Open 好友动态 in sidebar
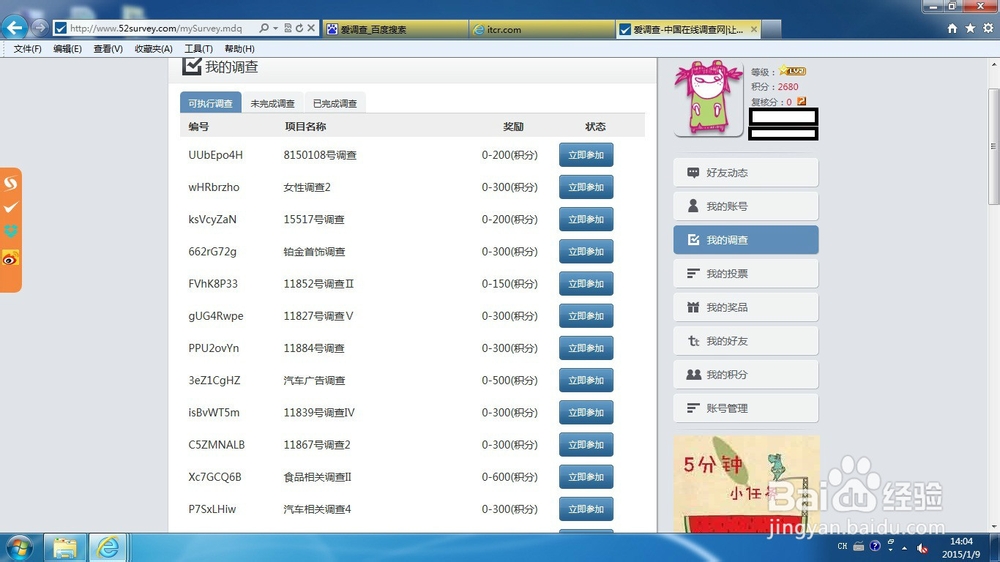1000x562 pixels. [x=746, y=173]
